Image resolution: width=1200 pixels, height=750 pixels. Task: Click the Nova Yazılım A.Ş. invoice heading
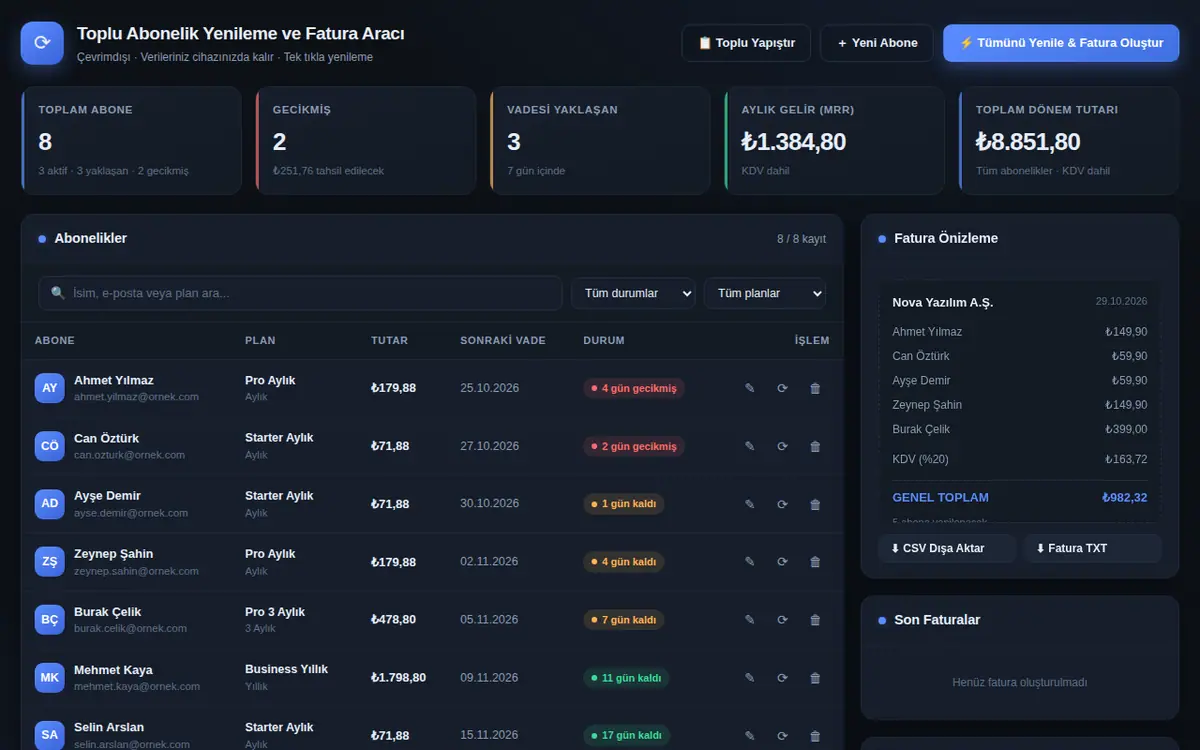(x=943, y=302)
